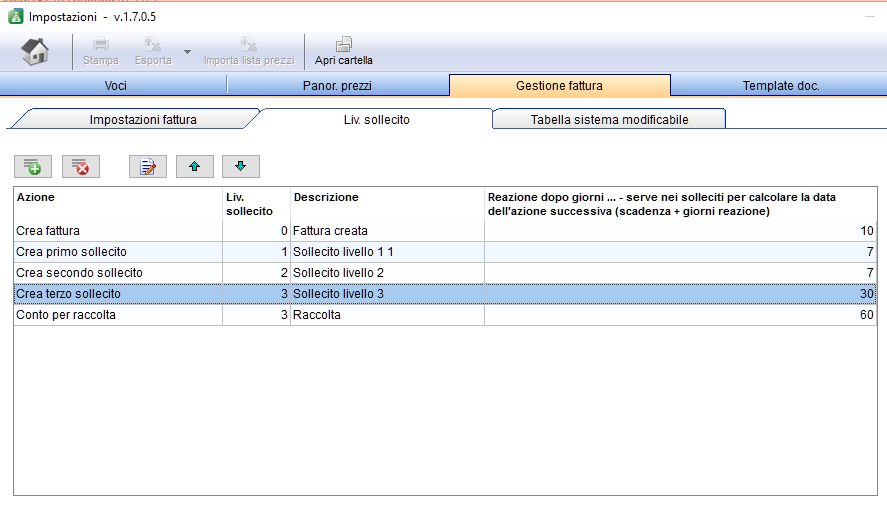This screenshot has width=887, height=507.
Task: Select the 'Crea terzo sollecito' row
Action: coord(445,294)
